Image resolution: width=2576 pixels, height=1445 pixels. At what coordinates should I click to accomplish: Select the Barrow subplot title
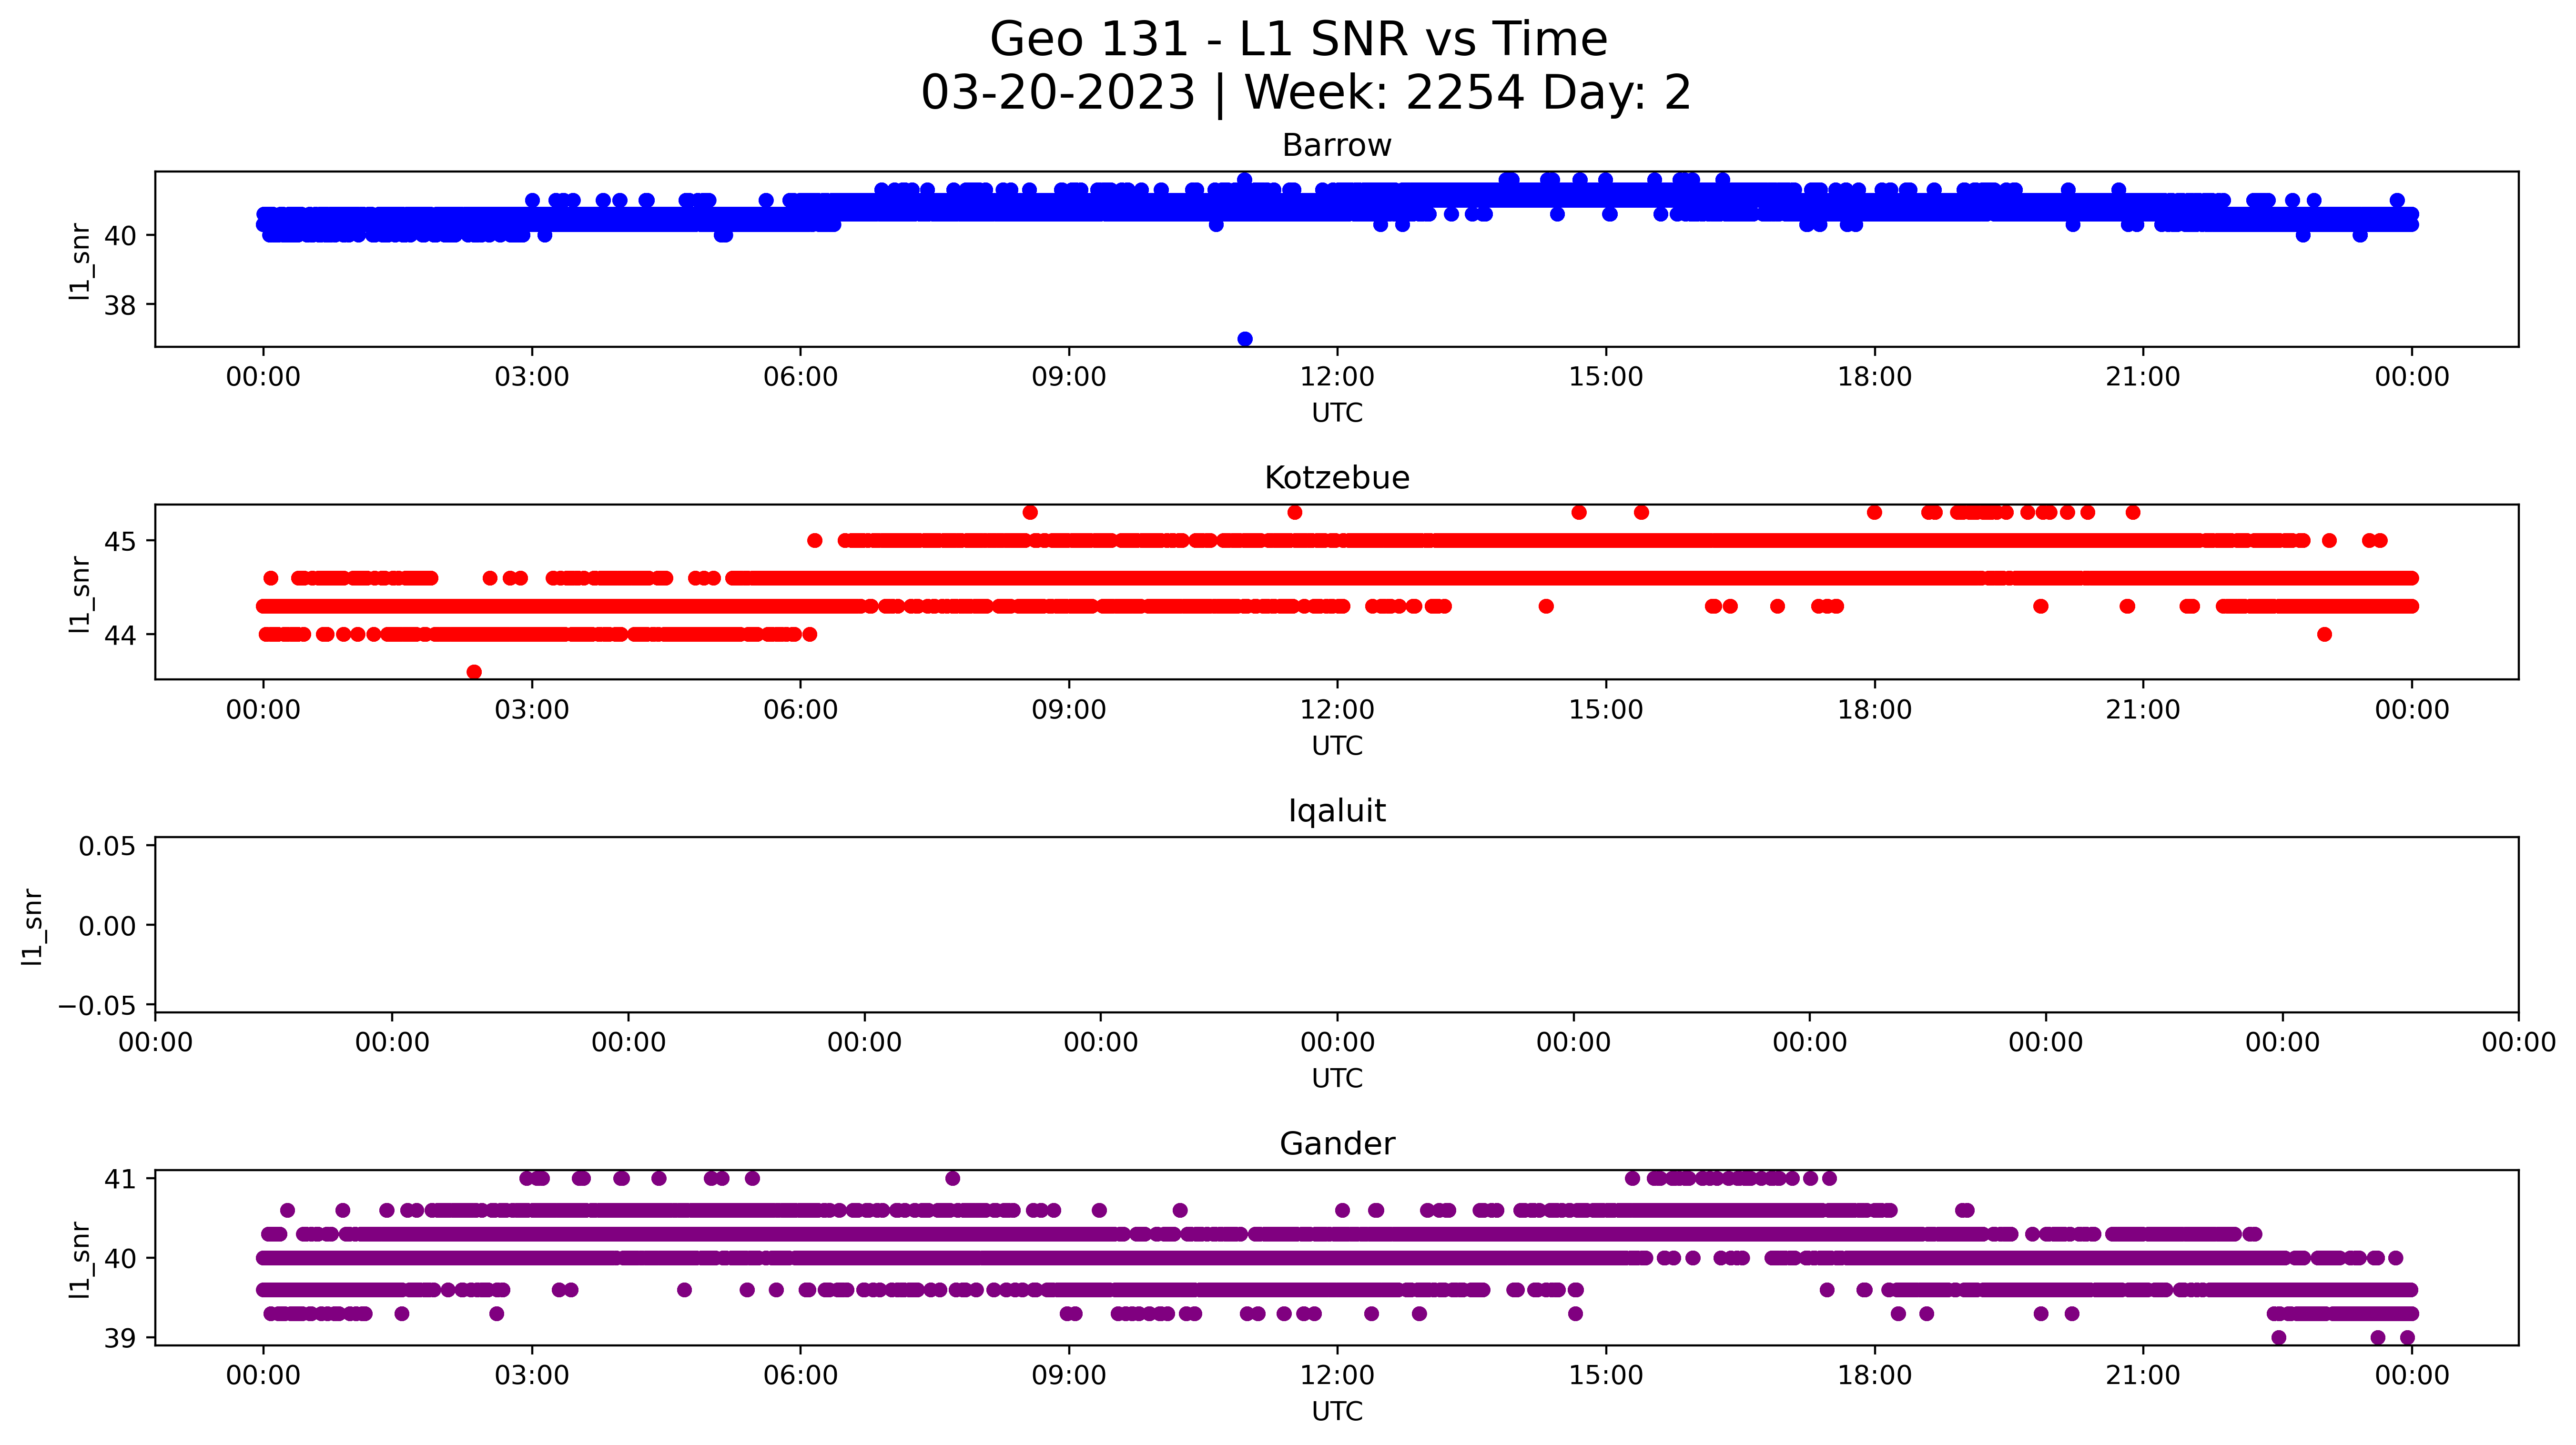pyautogui.click(x=1337, y=146)
